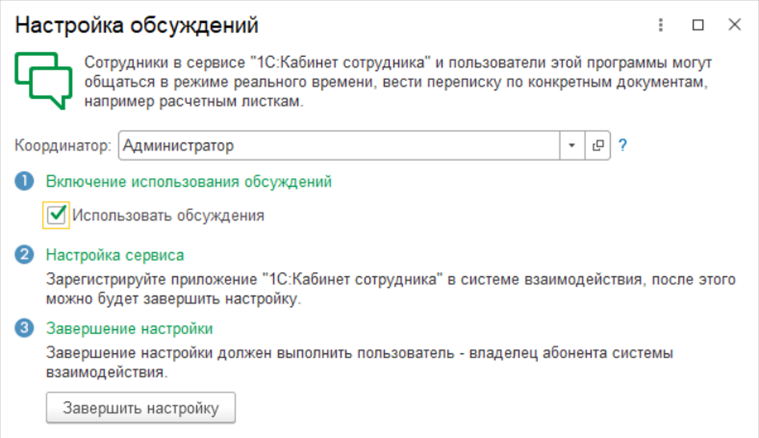Toggle the Использовать обсуждения checkbox
759x438 pixels.
[x=57, y=214]
